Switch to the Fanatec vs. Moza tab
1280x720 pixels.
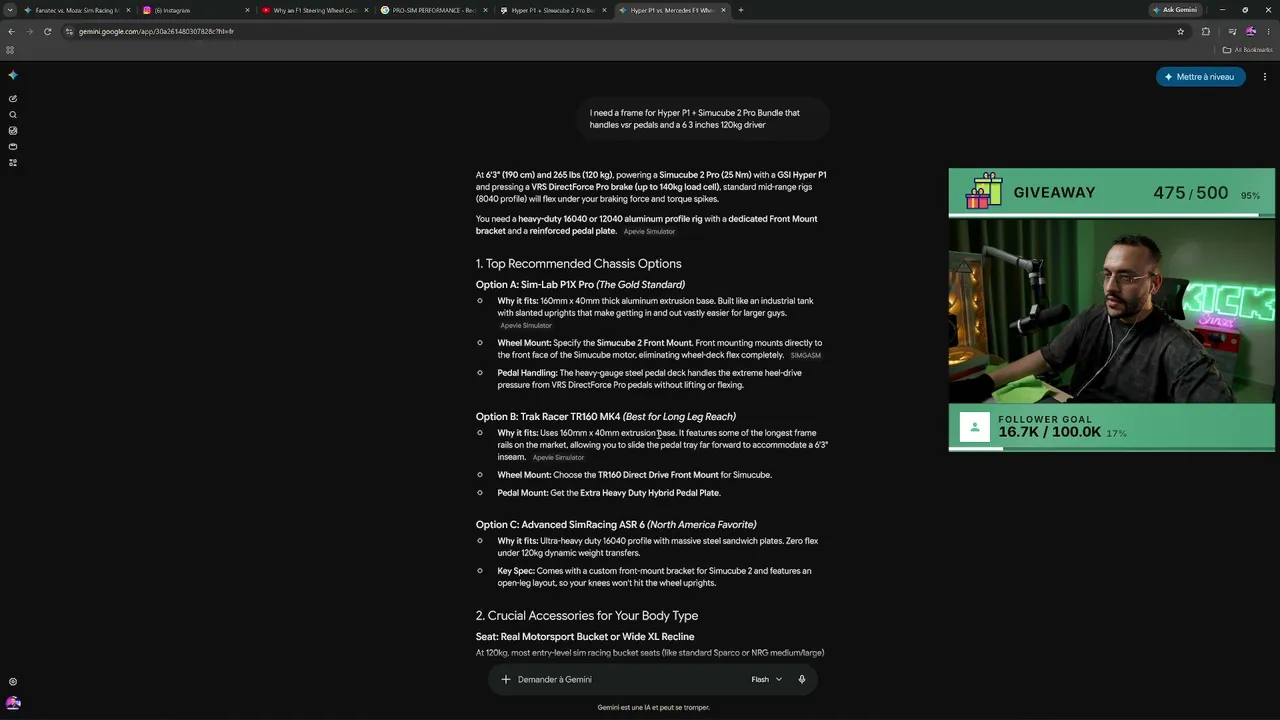pyautogui.click(x=76, y=10)
